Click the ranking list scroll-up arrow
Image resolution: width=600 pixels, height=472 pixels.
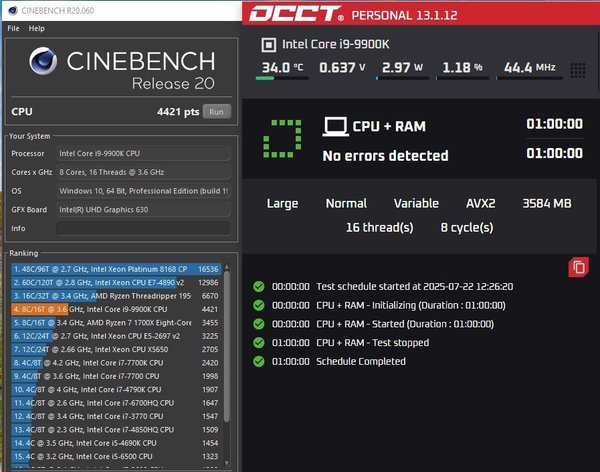(227, 267)
